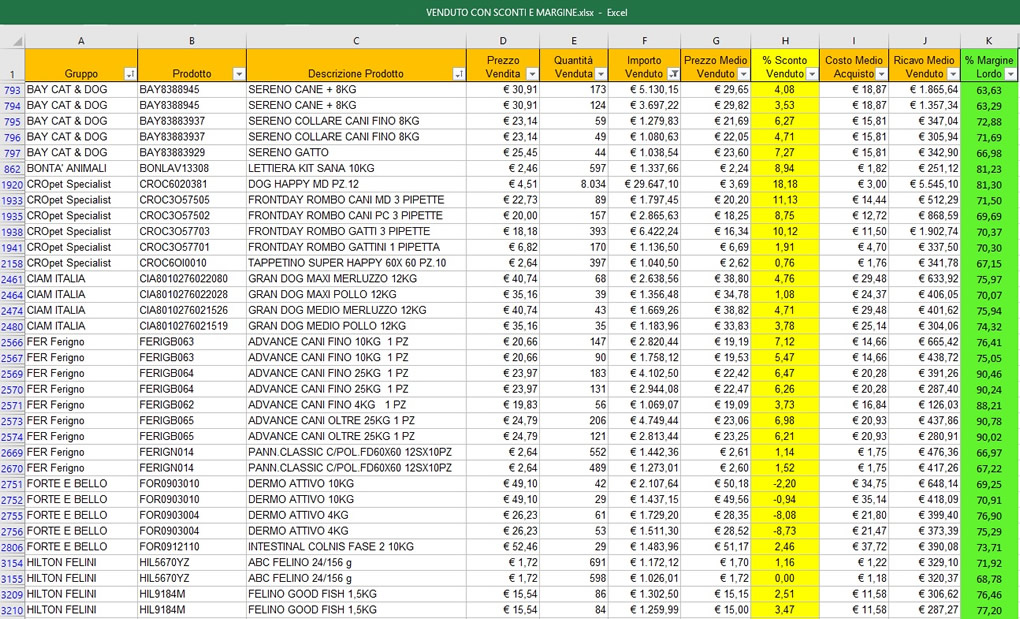Select product code FOR0912110
The height and width of the screenshot is (619, 1020).
(192, 547)
